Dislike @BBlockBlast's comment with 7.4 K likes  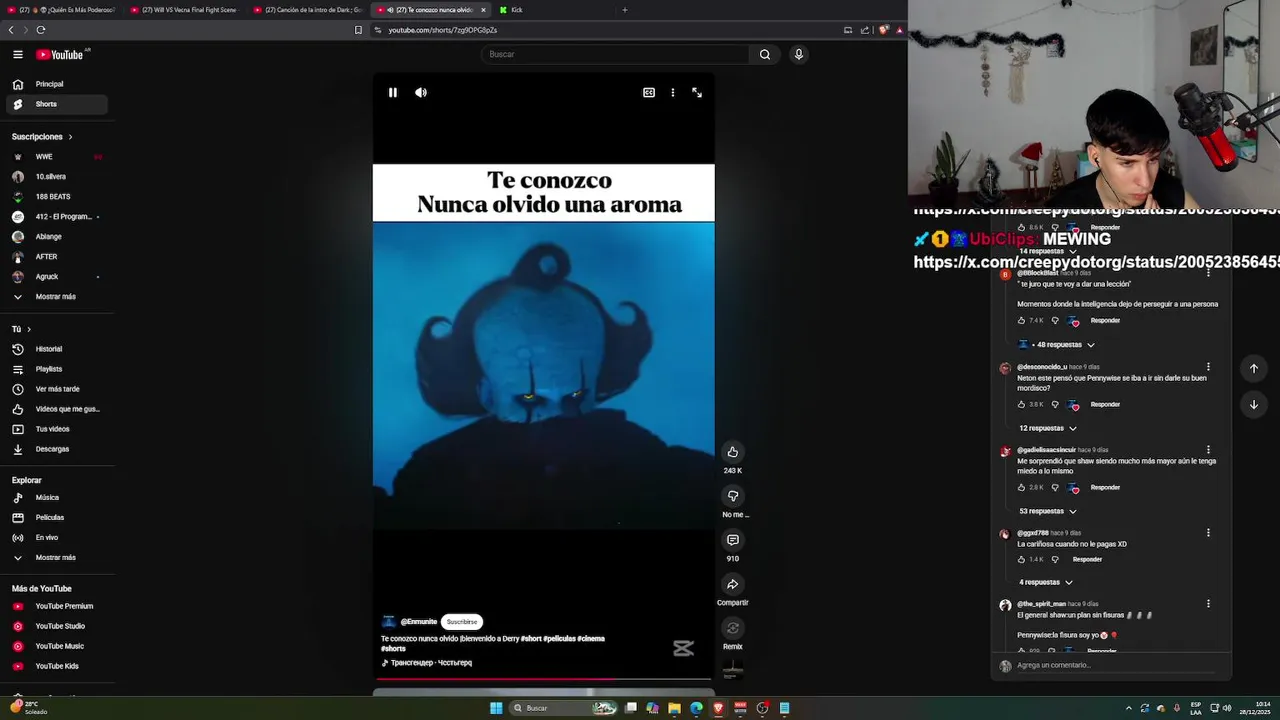(1055, 321)
